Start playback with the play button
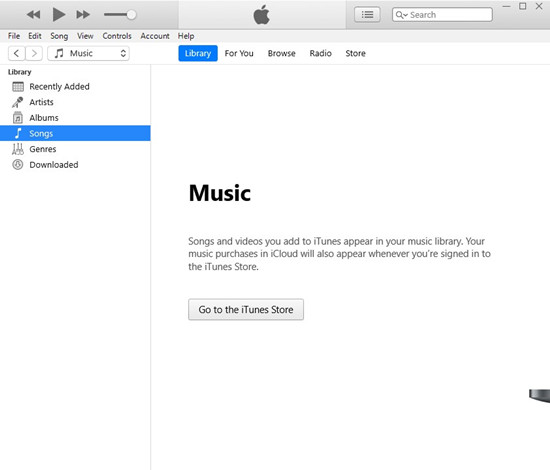This screenshot has height=470, width=550. coord(59,14)
